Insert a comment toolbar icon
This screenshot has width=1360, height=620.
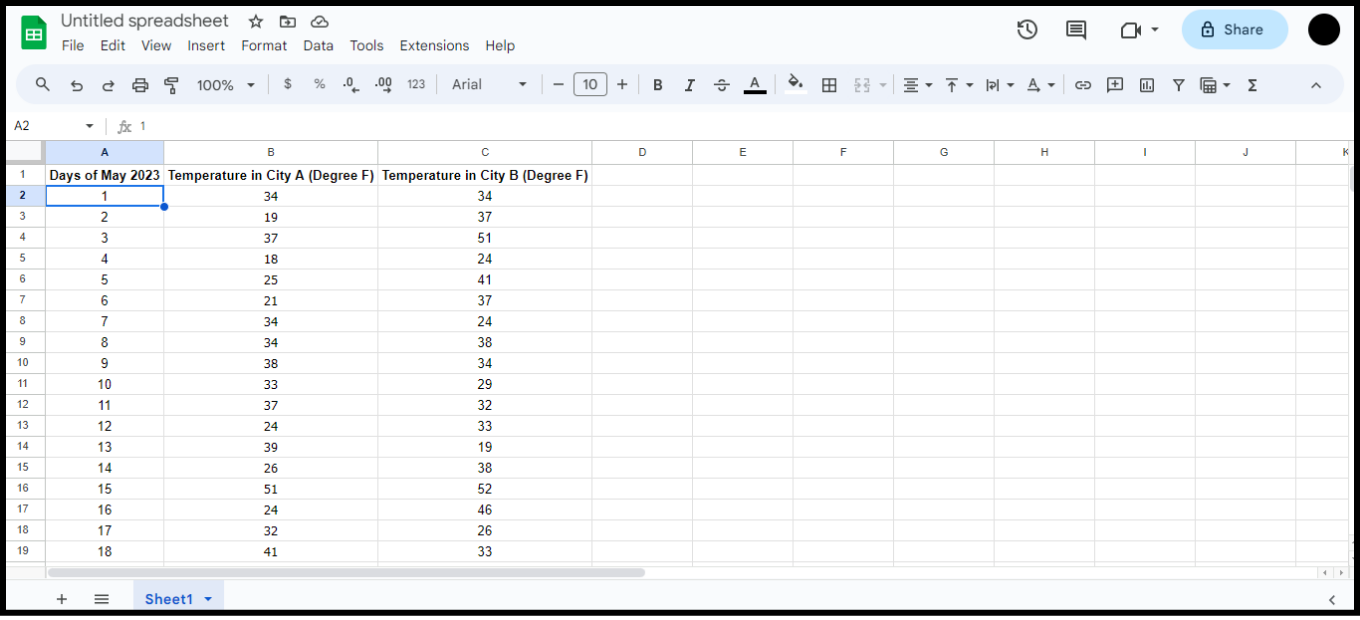(x=1115, y=85)
